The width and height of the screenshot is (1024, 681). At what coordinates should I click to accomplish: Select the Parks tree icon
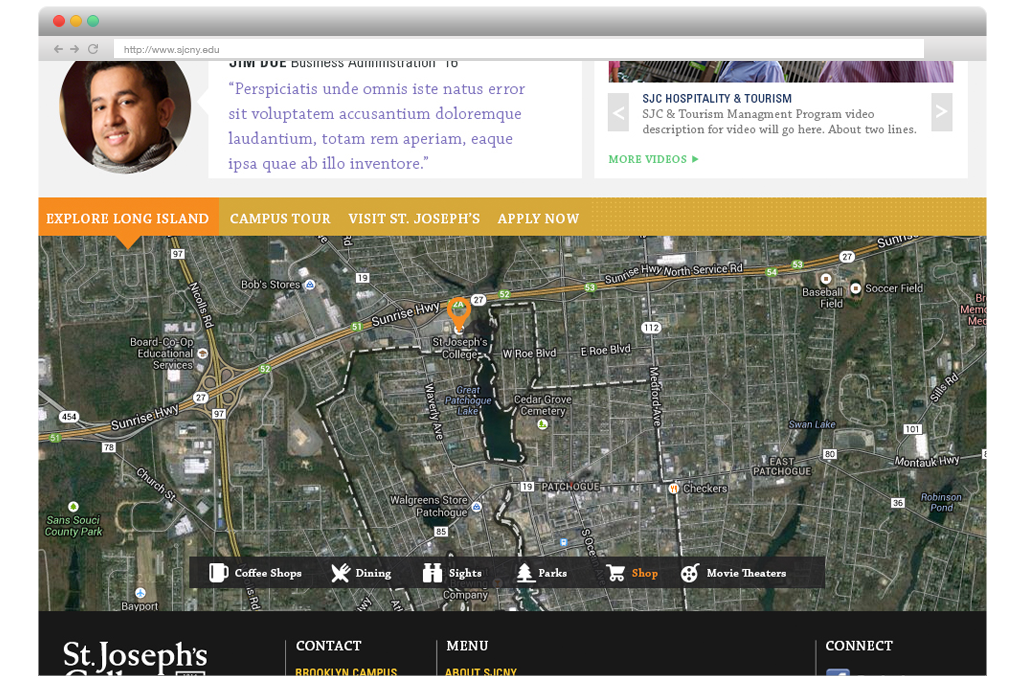524,573
